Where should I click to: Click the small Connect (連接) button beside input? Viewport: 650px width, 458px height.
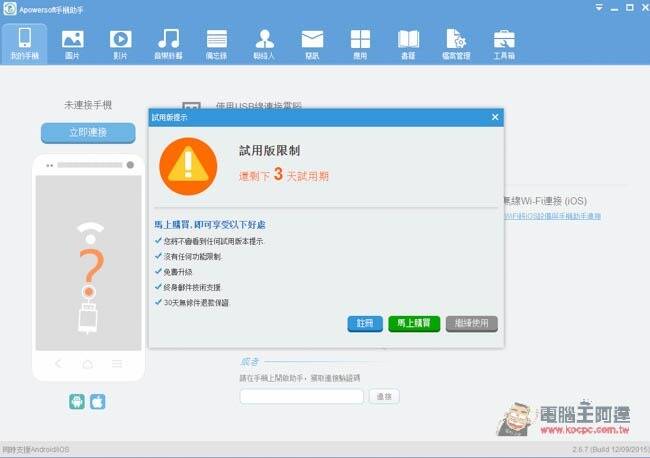pos(384,397)
